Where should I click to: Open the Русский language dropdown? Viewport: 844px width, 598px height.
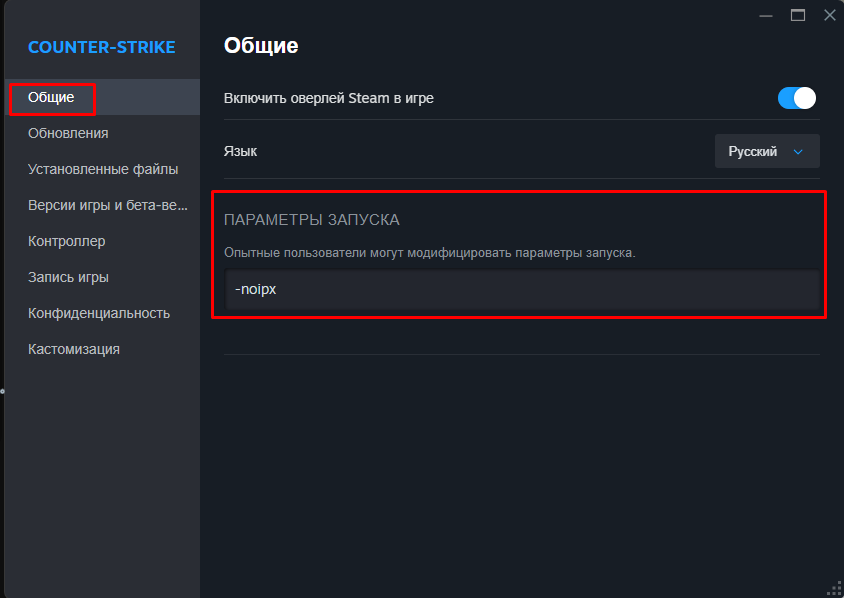[x=767, y=151]
